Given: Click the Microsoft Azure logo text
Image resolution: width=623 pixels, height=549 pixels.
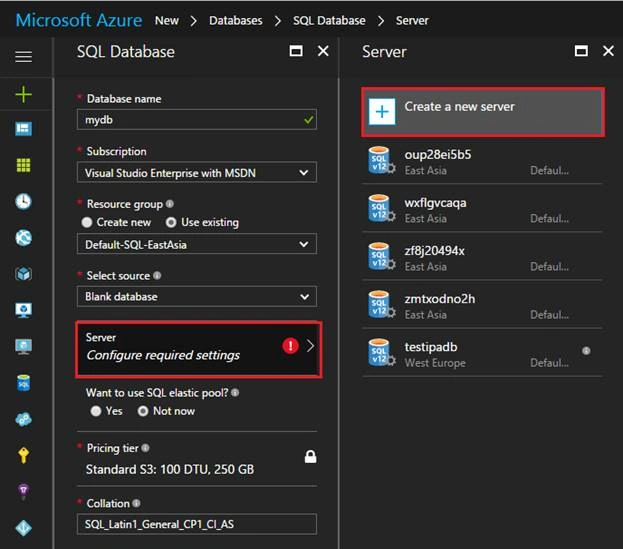Looking at the screenshot, I should pyautogui.click(x=79, y=20).
